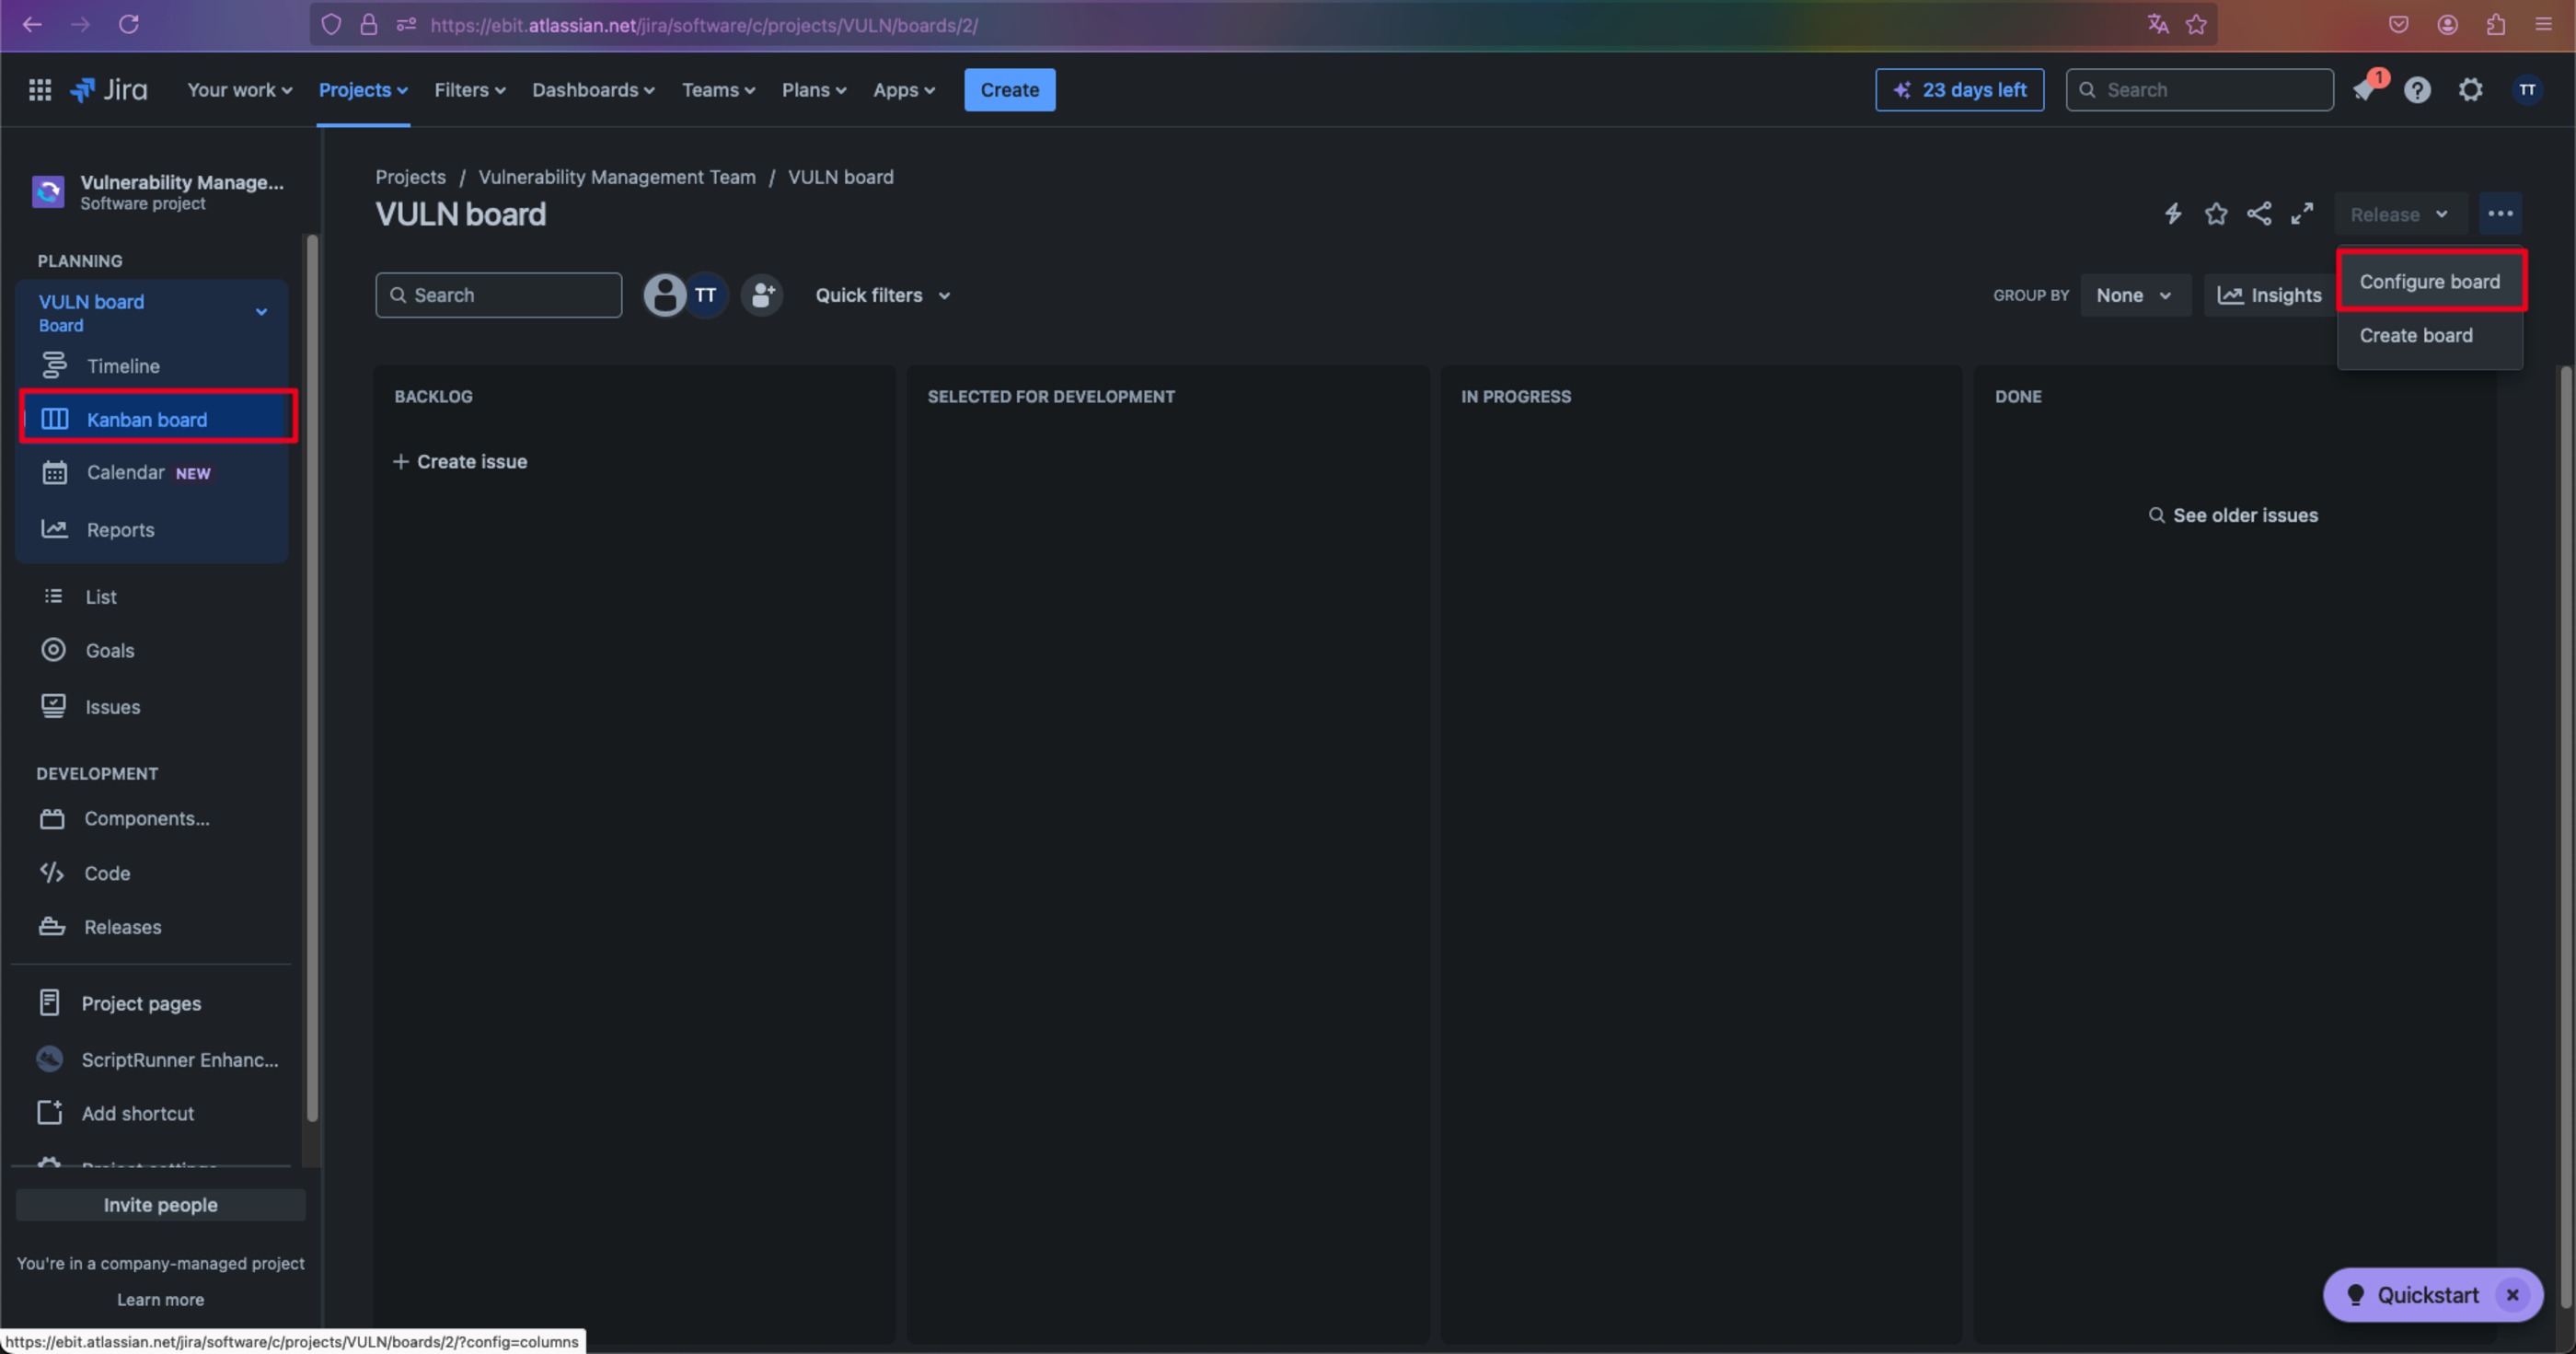
Task: Open the app switcher grid icon
Action: point(40,90)
